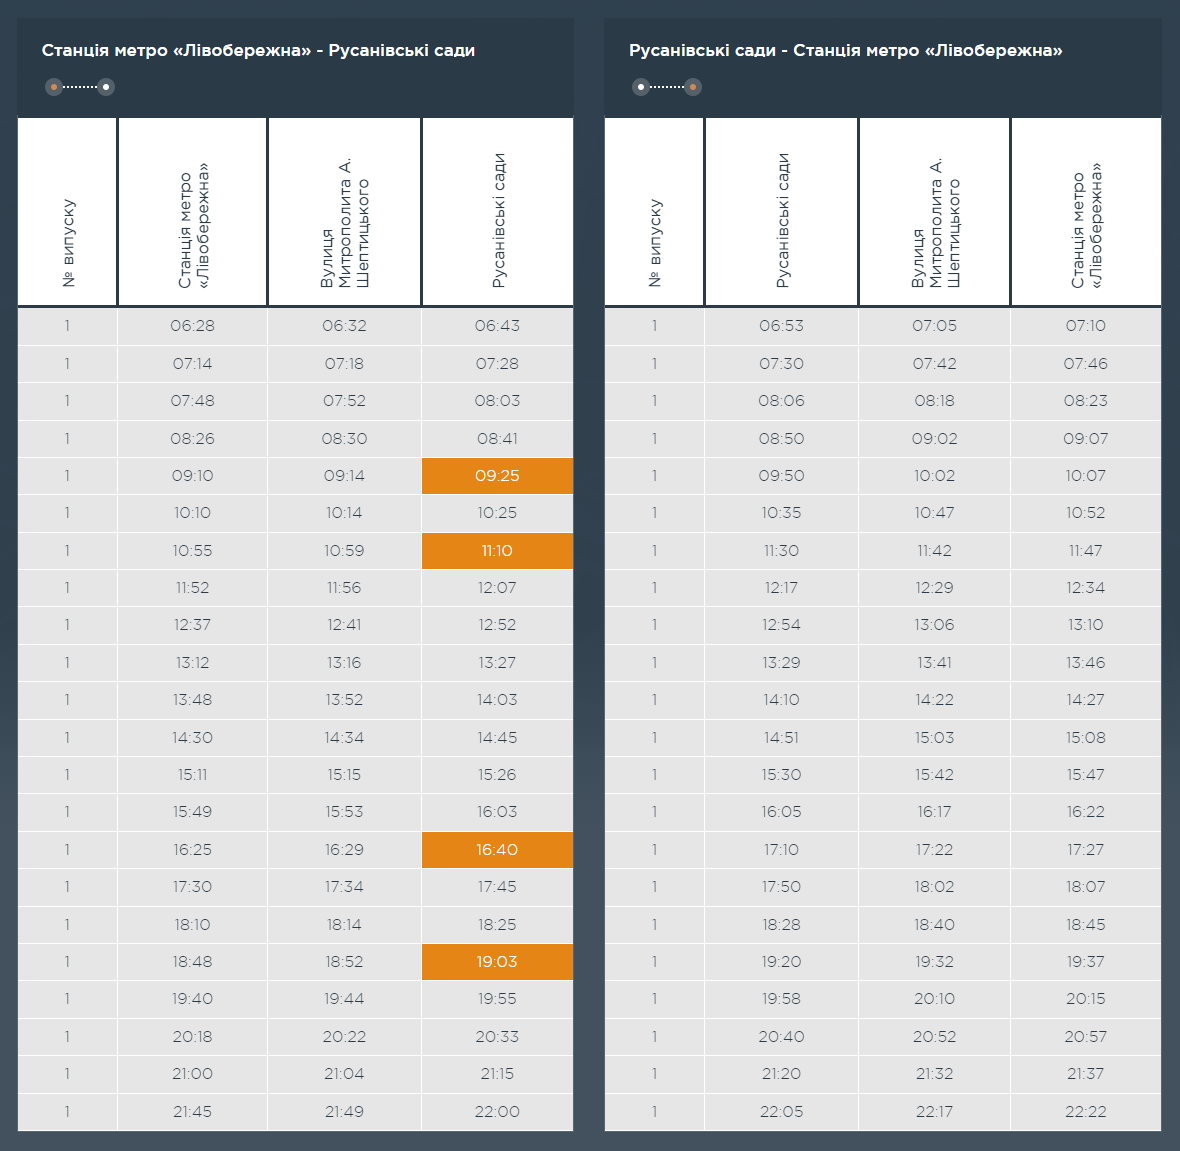Select the first departure time 06:28
The image size is (1180, 1151).
pos(192,326)
